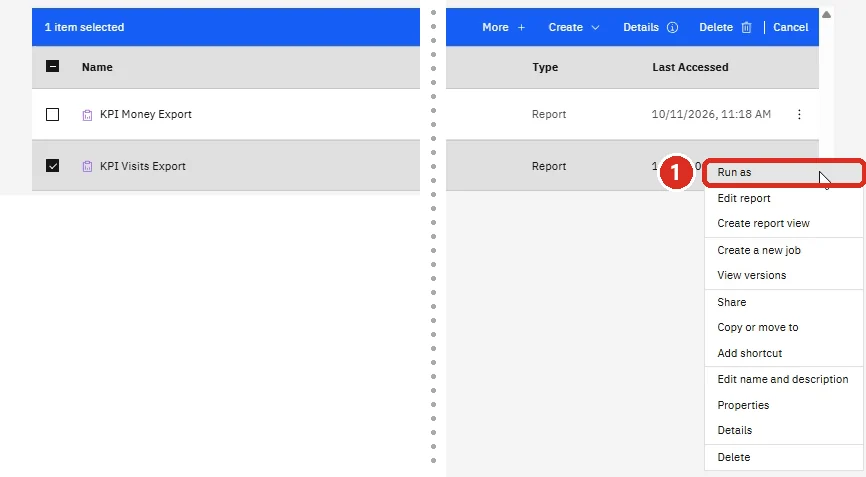Check the KPI Money Export checkbox

tap(52, 114)
